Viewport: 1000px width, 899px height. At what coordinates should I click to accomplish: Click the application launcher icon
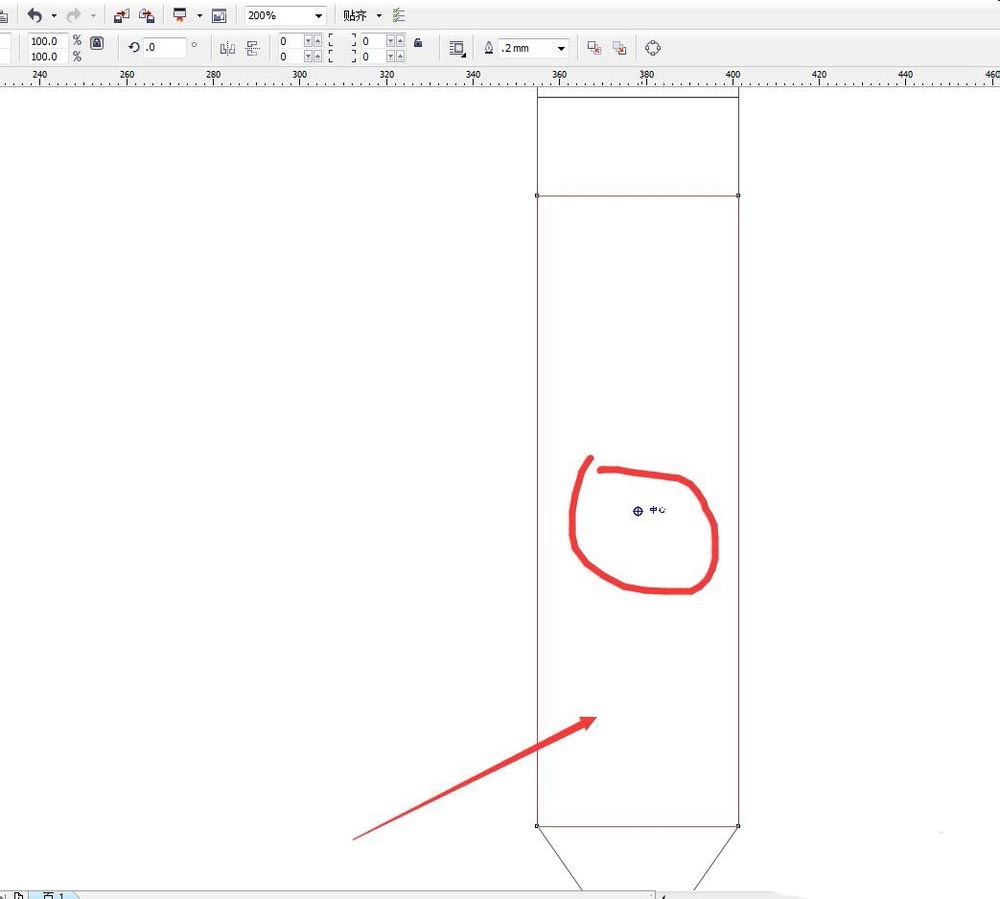click(180, 16)
